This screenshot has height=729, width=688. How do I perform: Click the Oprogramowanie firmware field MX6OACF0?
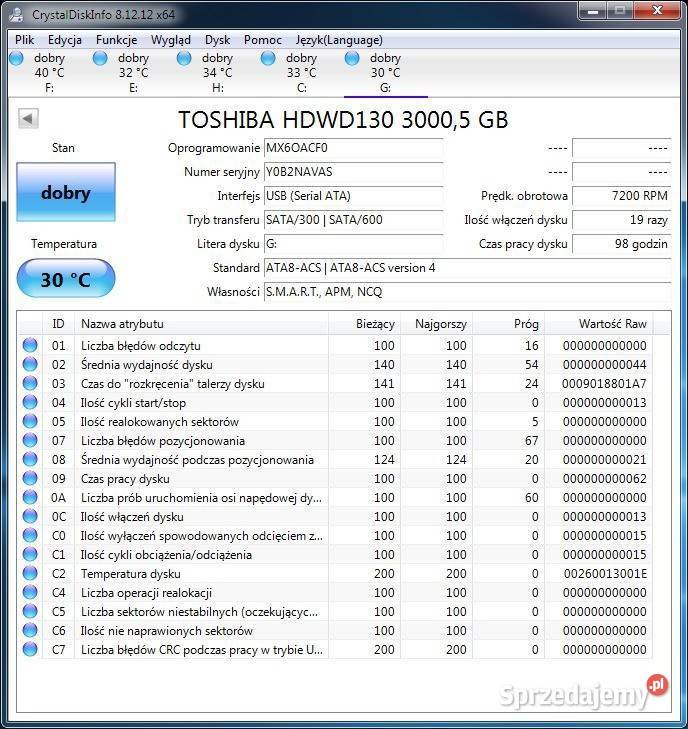click(352, 148)
